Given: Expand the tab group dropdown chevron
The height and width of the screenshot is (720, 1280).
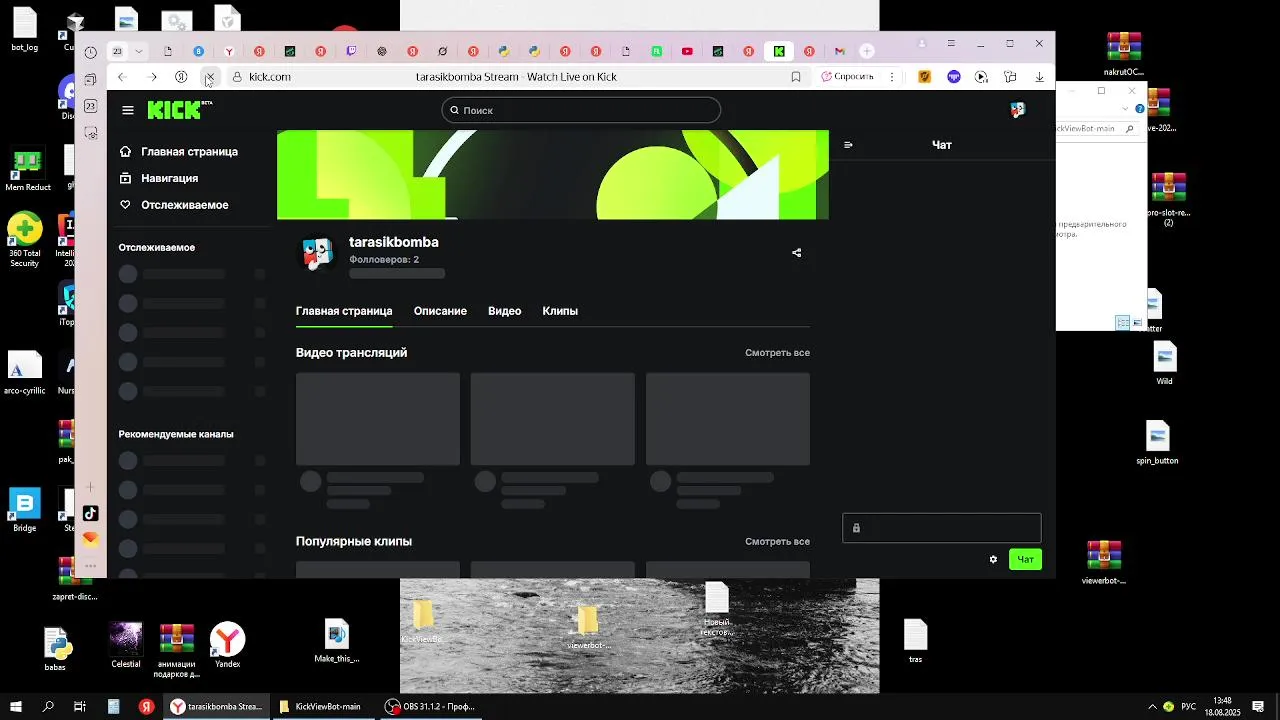Looking at the screenshot, I should 139,51.
